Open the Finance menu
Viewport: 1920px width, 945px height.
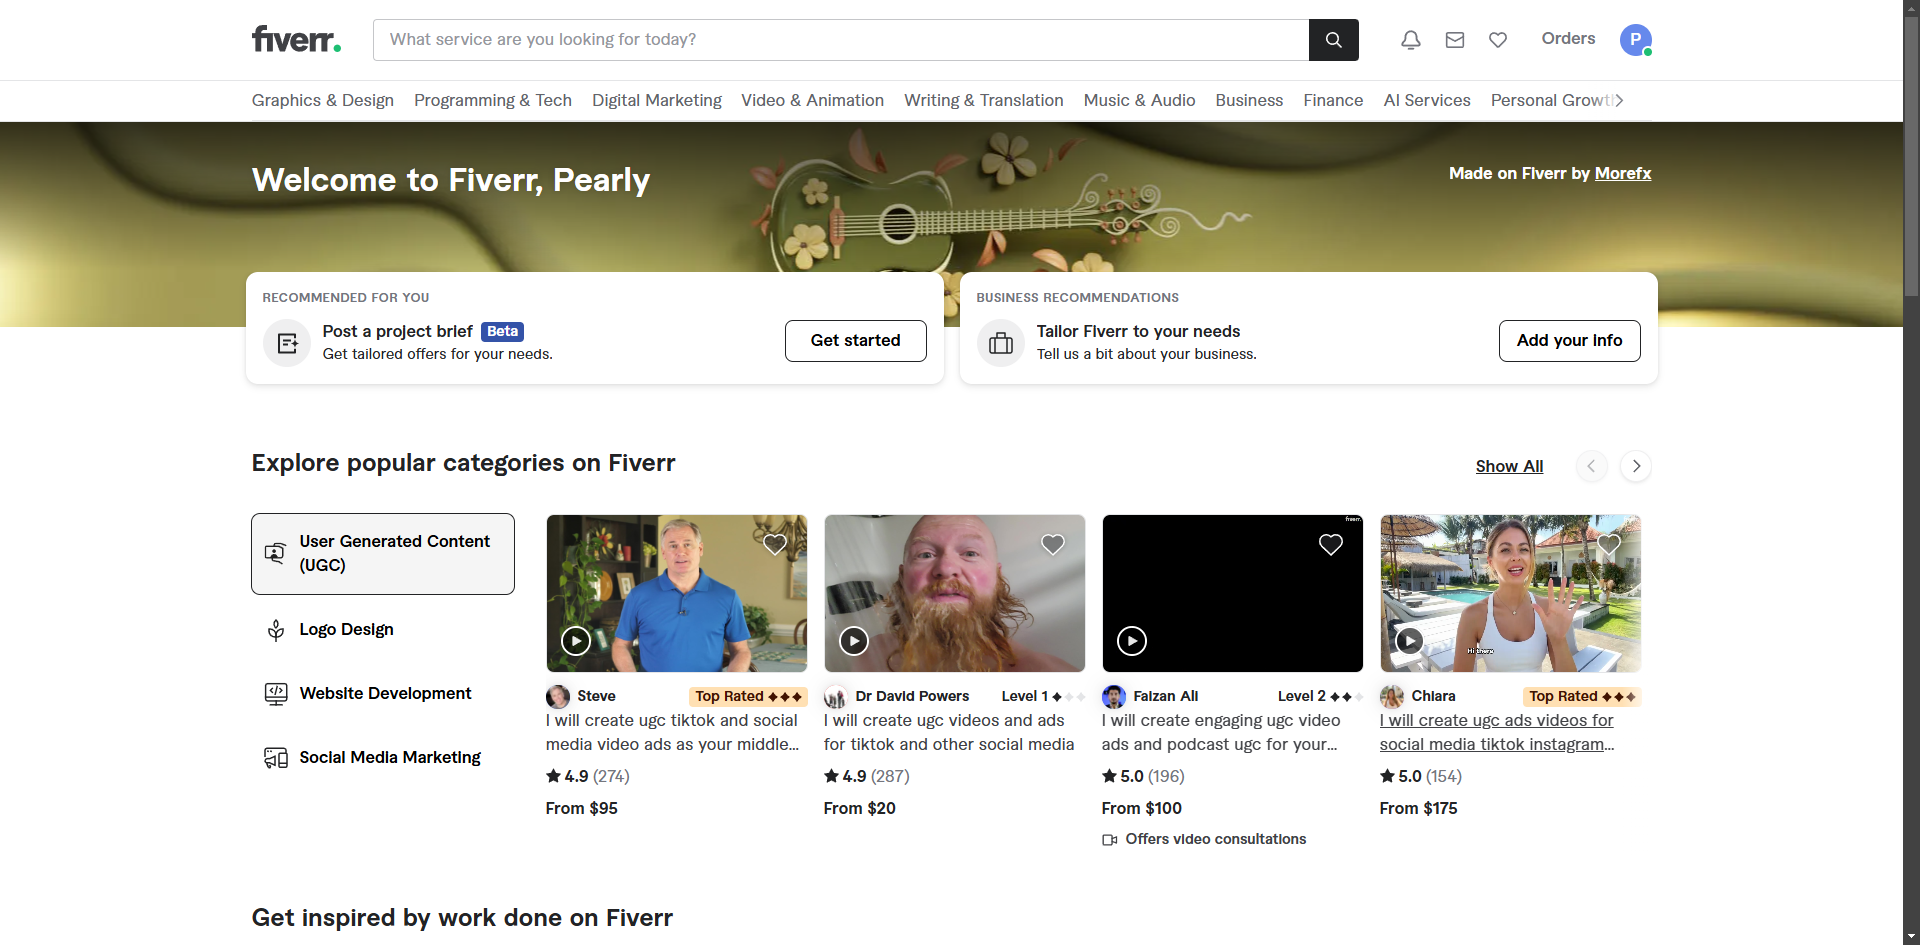point(1333,100)
